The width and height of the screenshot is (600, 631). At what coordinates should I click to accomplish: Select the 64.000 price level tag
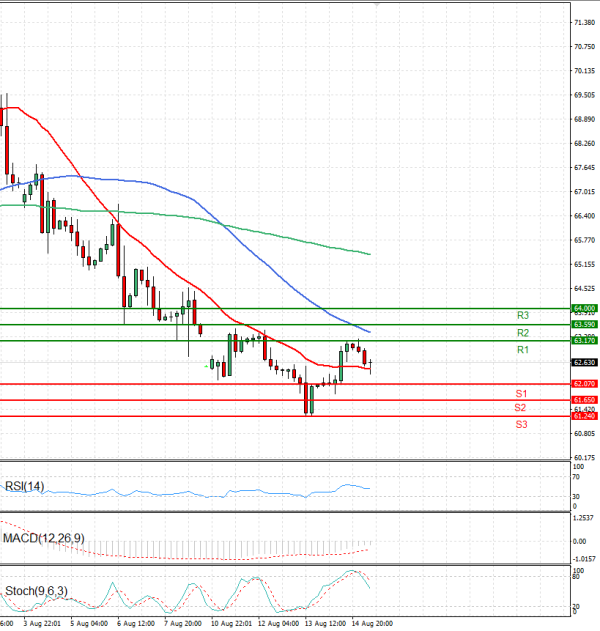(585, 308)
